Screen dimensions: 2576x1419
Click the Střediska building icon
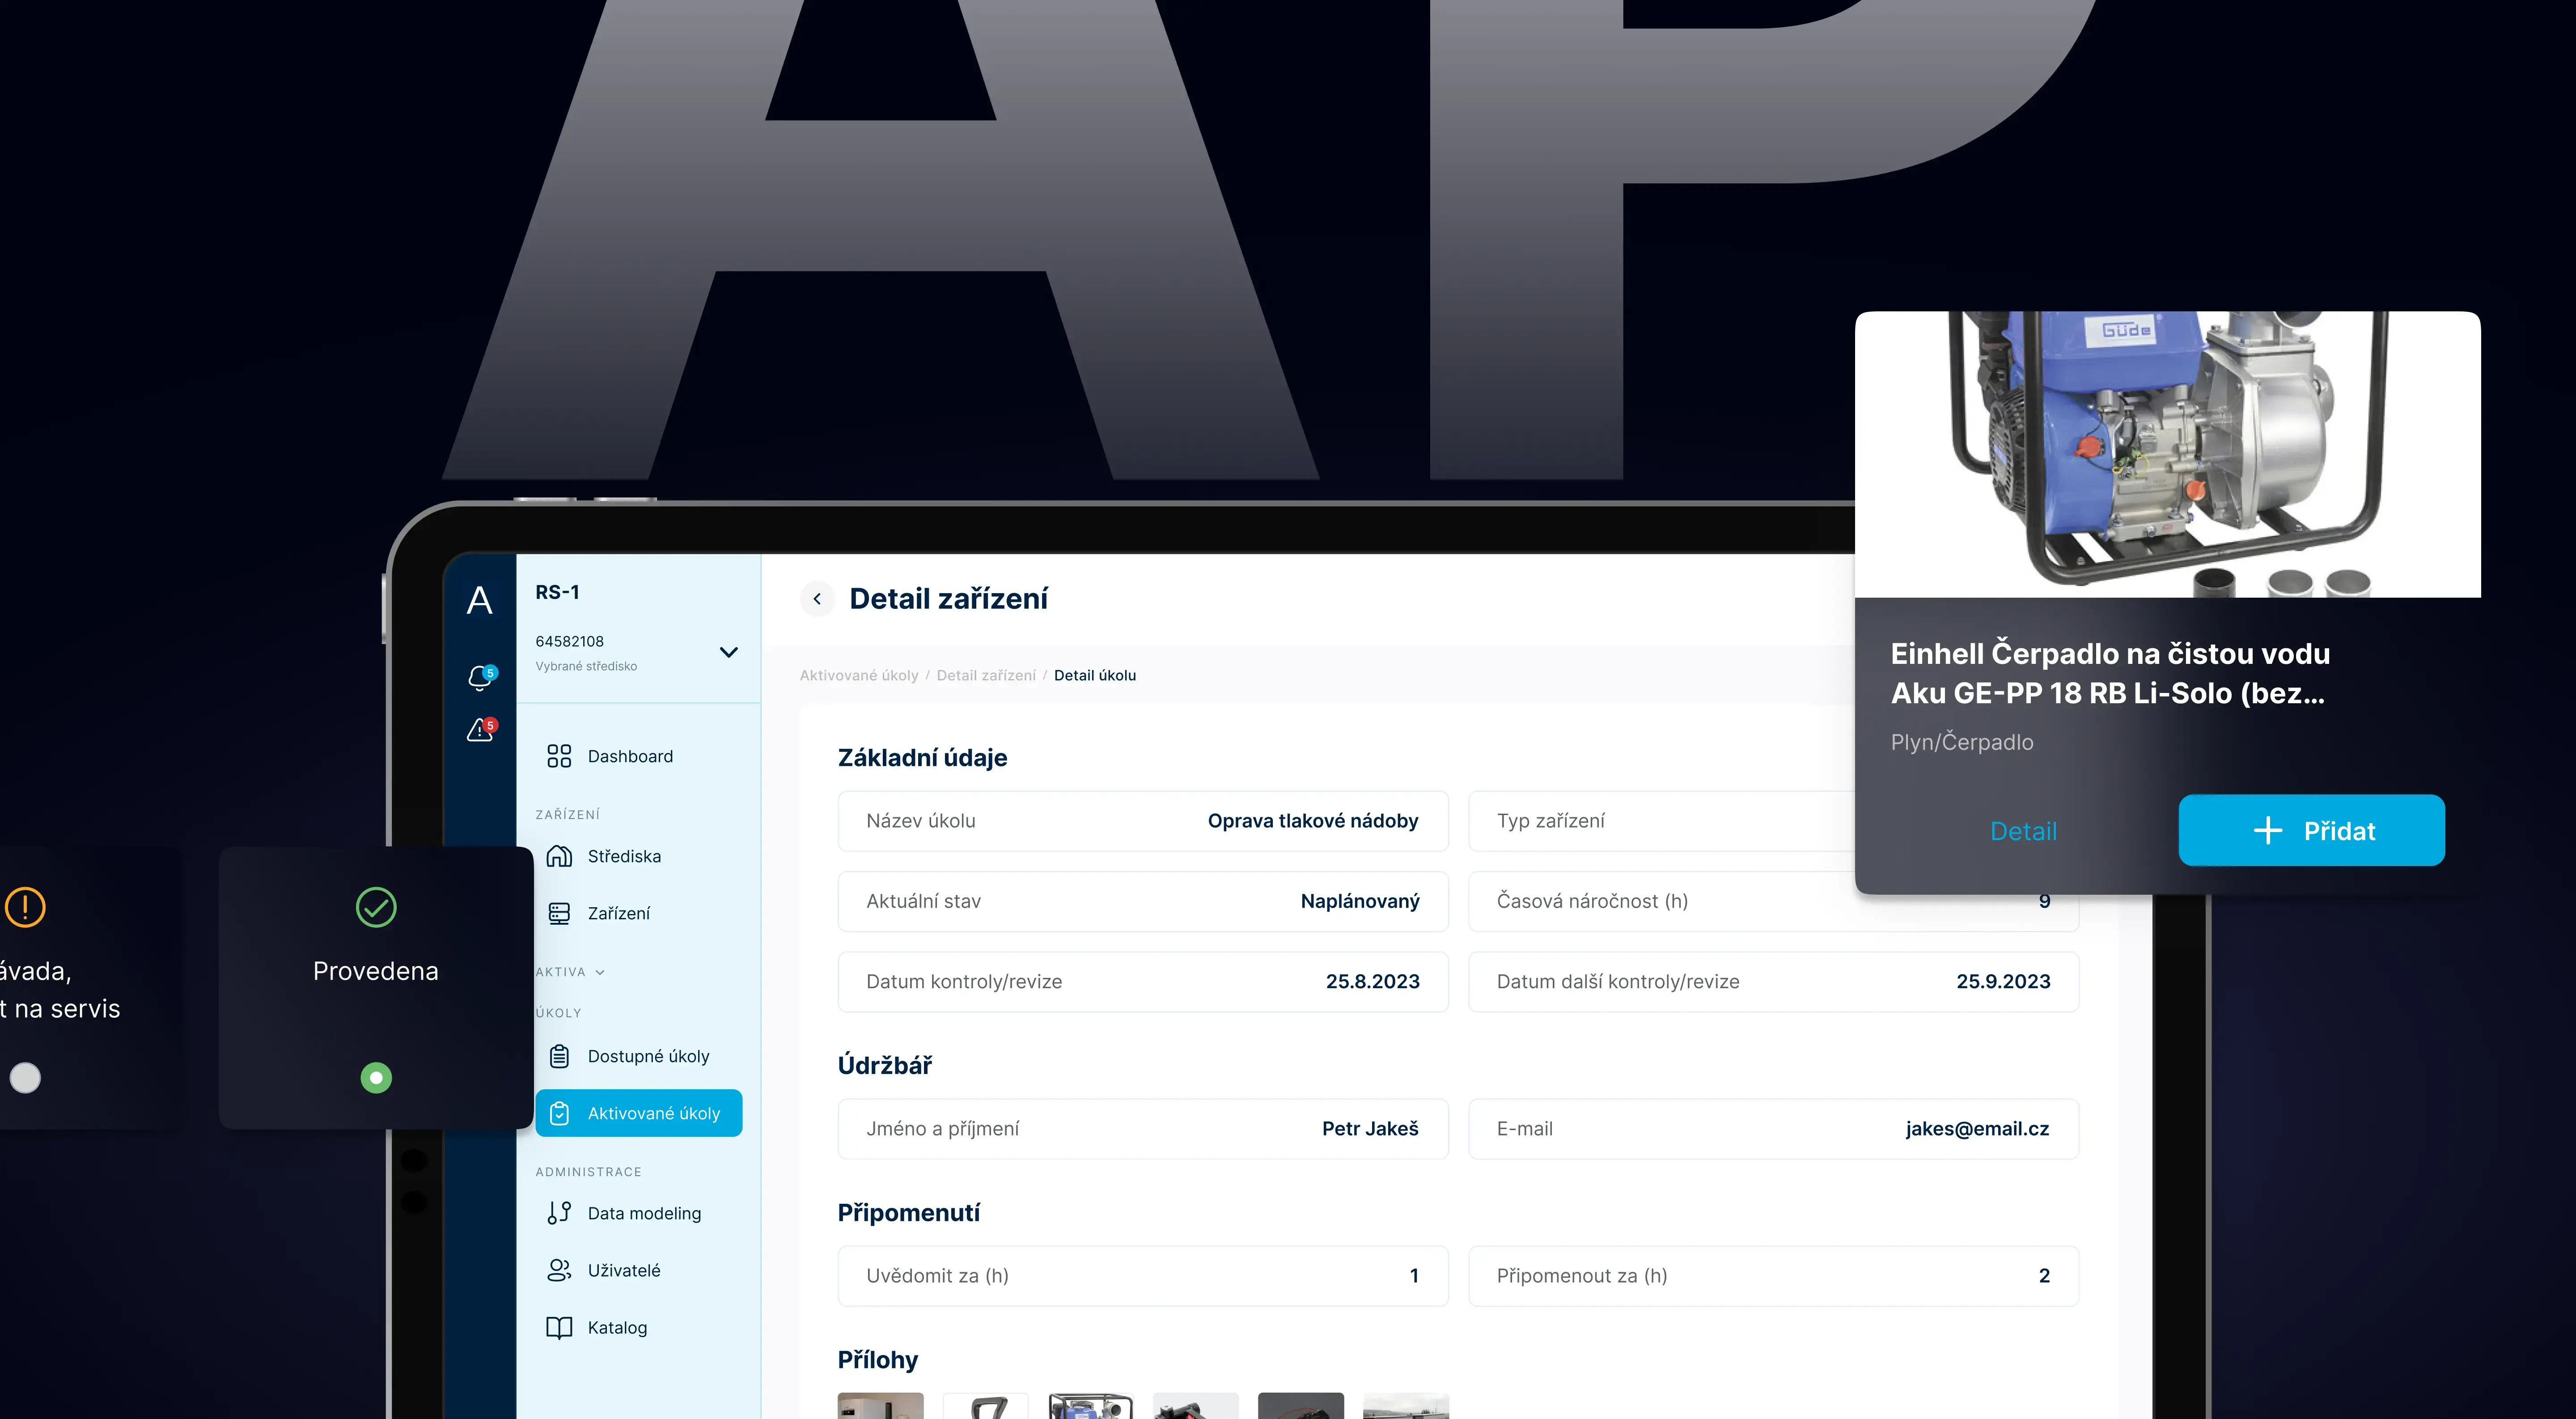[x=559, y=856]
